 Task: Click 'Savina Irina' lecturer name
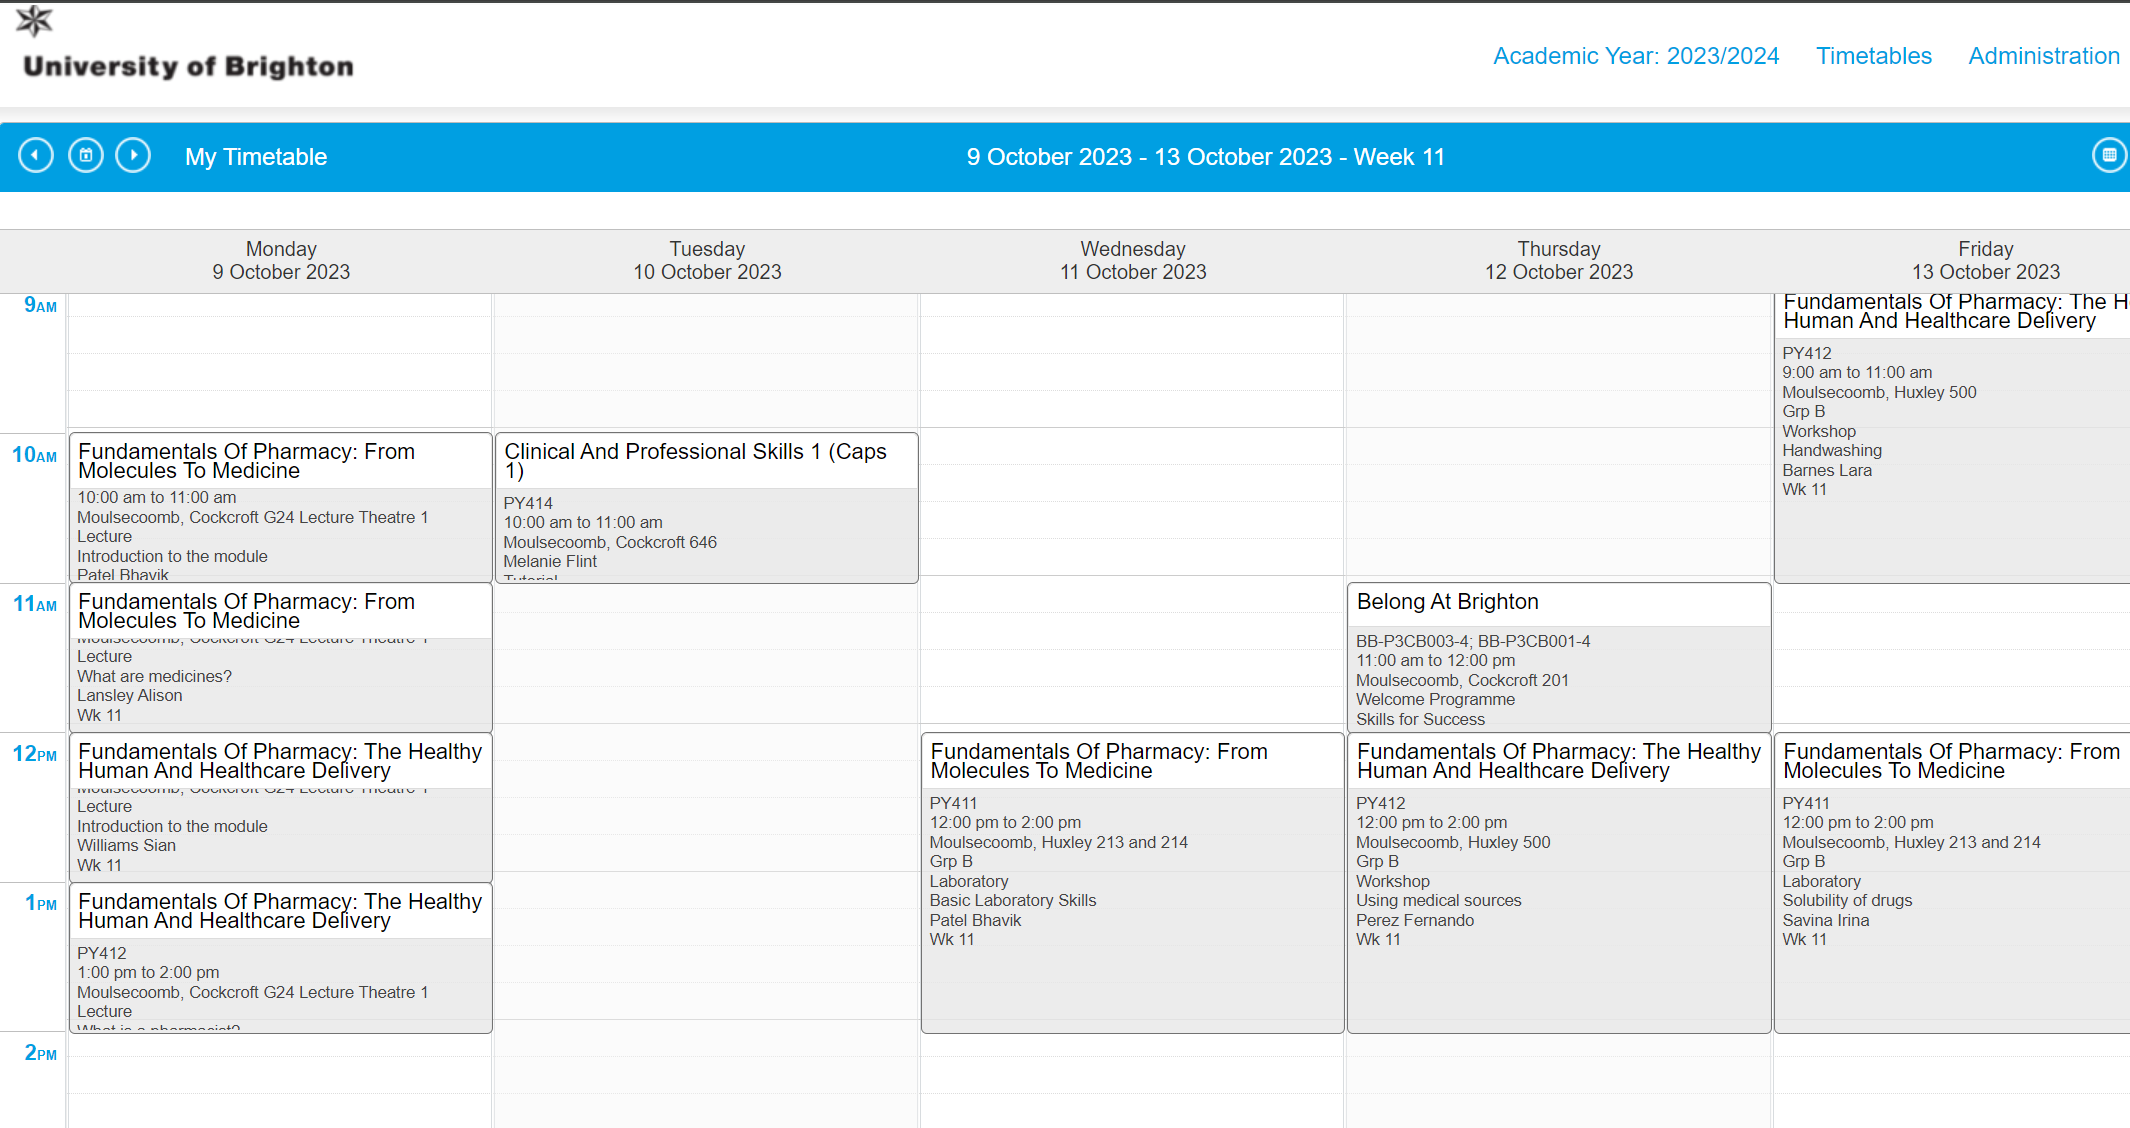(1825, 920)
